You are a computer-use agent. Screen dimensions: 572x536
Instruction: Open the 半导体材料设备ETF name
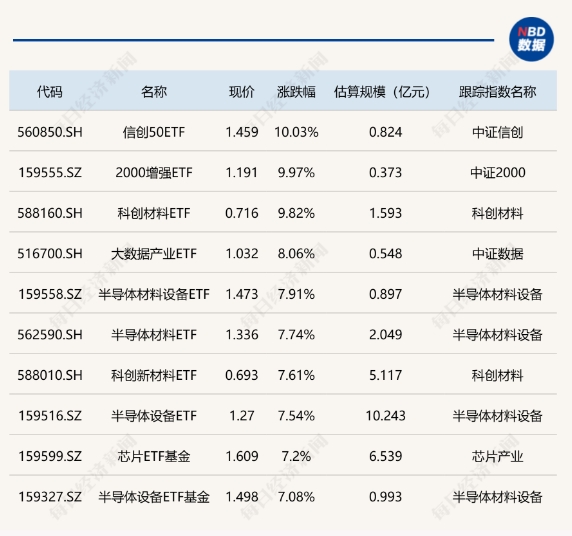[x=154, y=294]
